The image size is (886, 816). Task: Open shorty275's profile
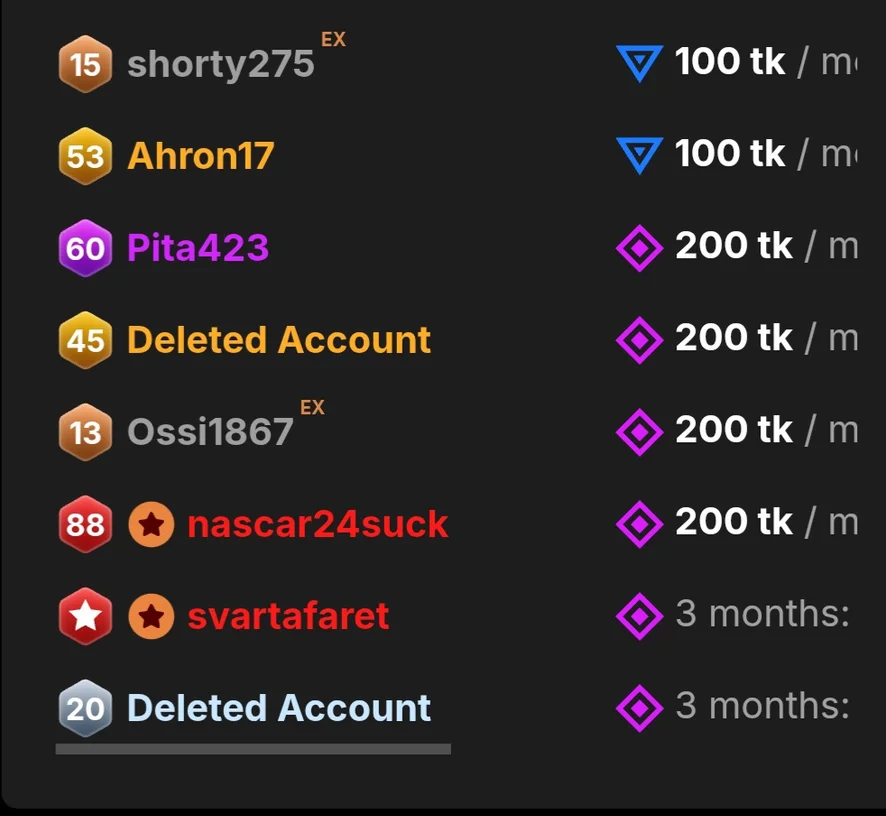click(220, 65)
